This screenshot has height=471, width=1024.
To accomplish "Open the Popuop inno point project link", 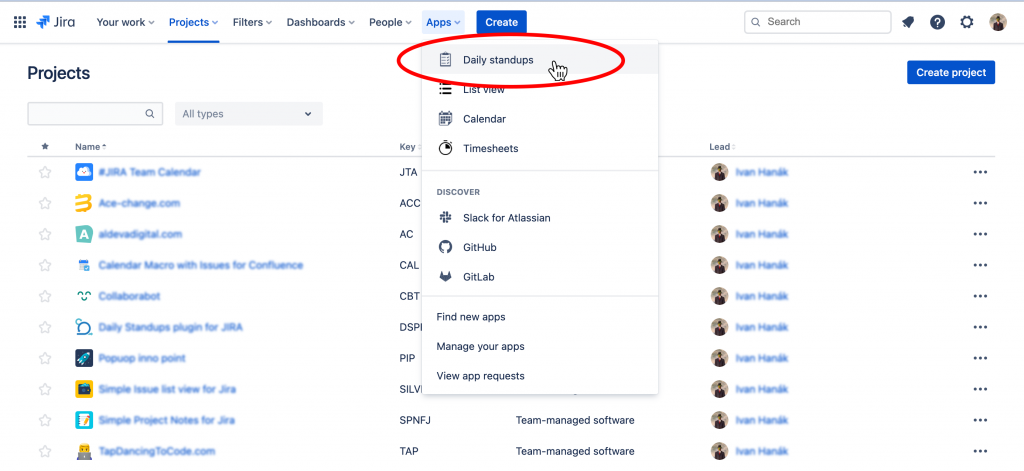I will coord(142,358).
